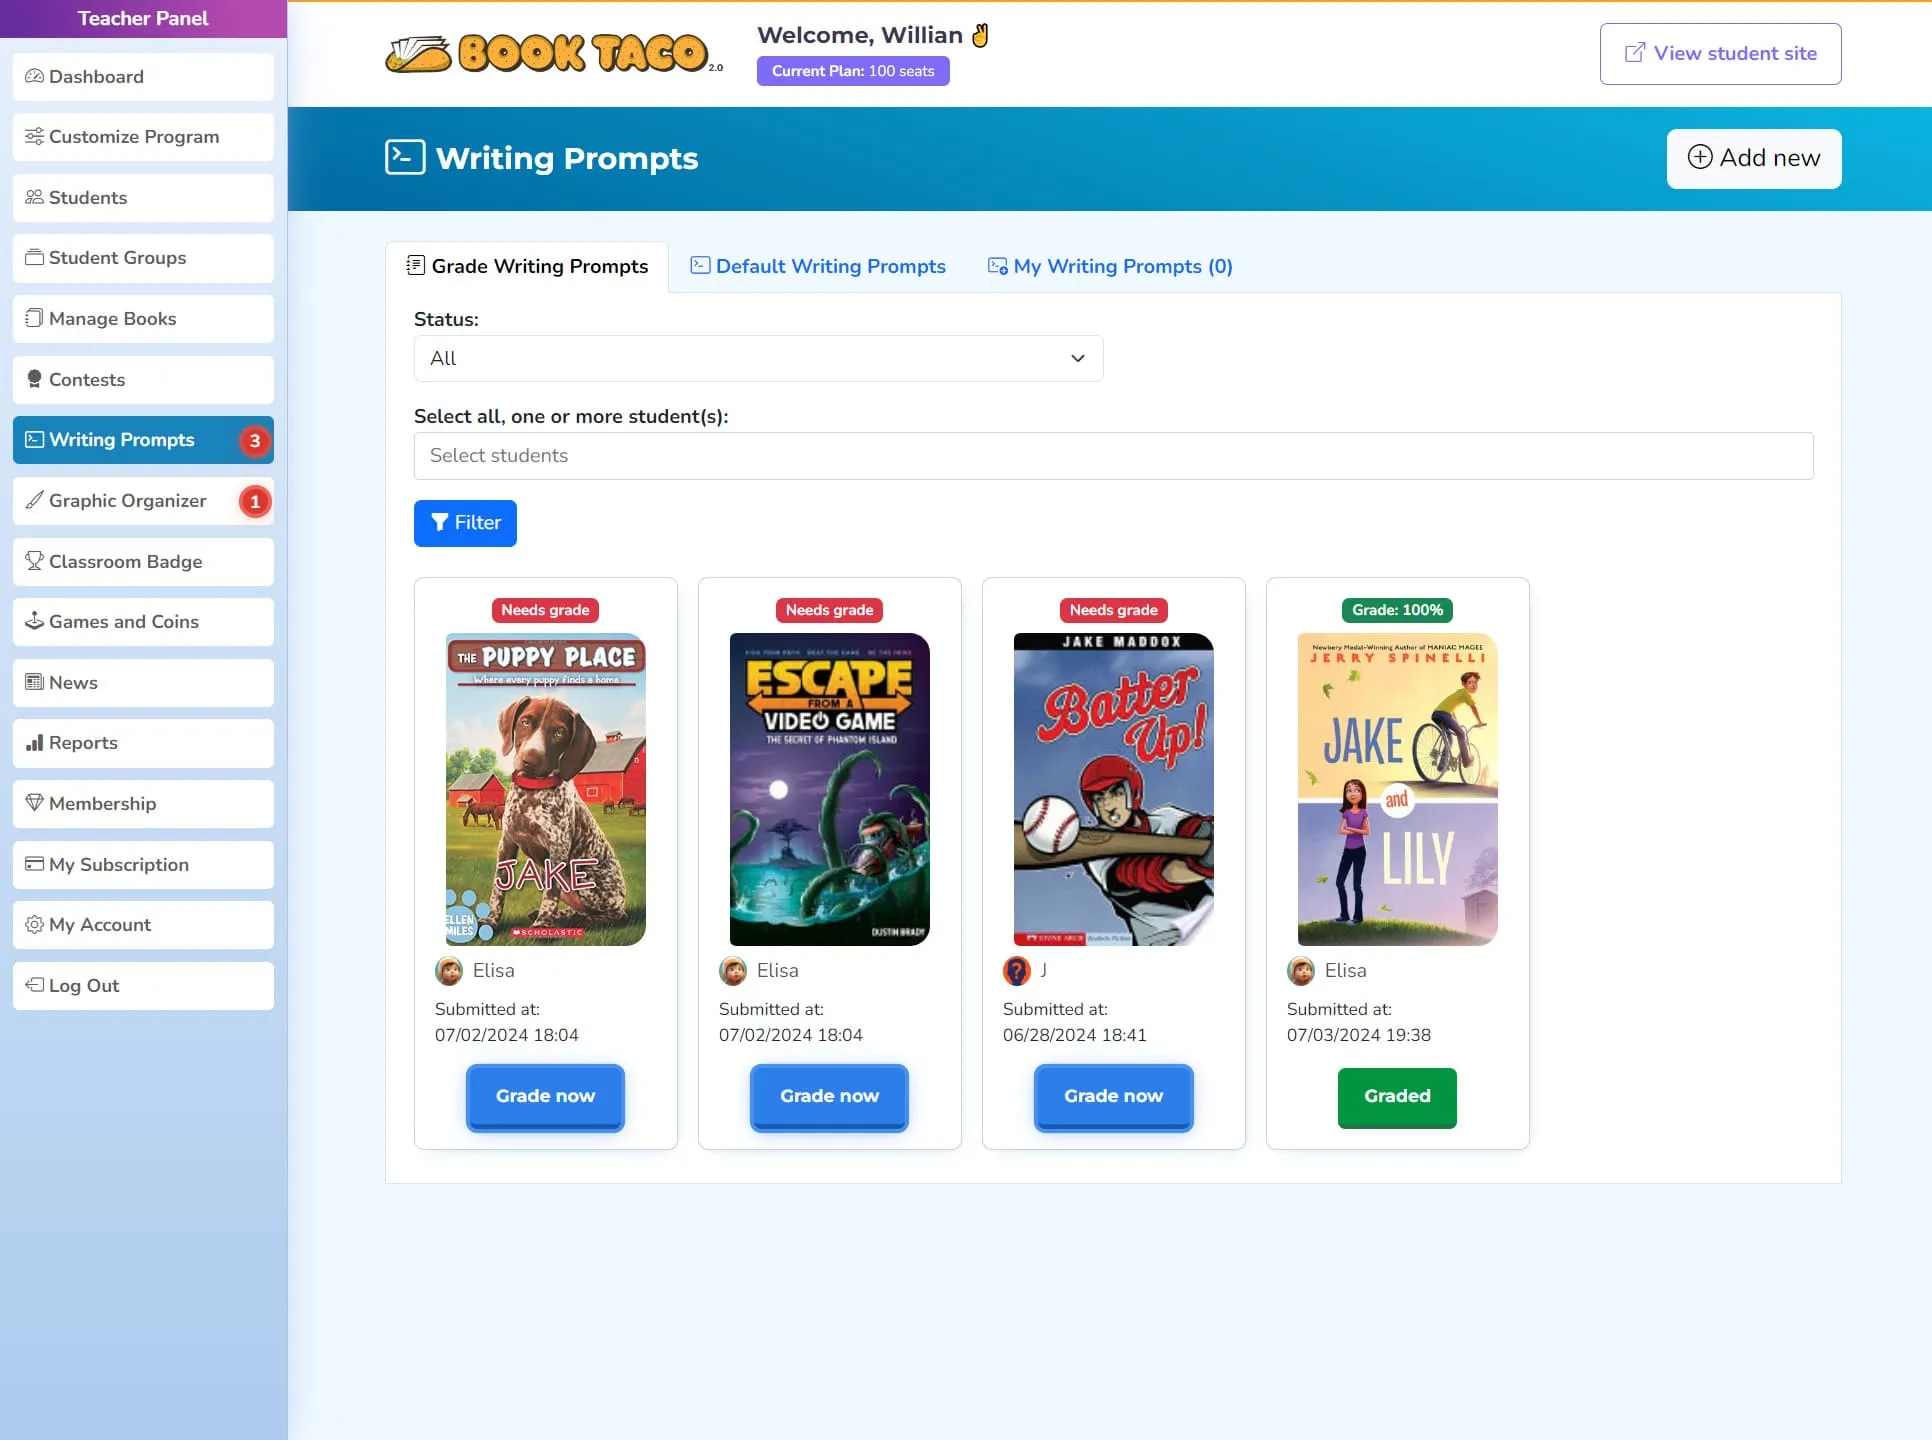Click the Games and Coins joystick icon
The width and height of the screenshot is (1932, 1440).
coord(34,622)
